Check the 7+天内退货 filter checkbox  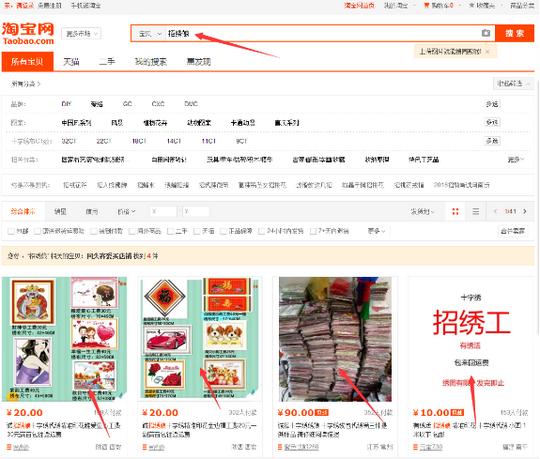coord(313,231)
